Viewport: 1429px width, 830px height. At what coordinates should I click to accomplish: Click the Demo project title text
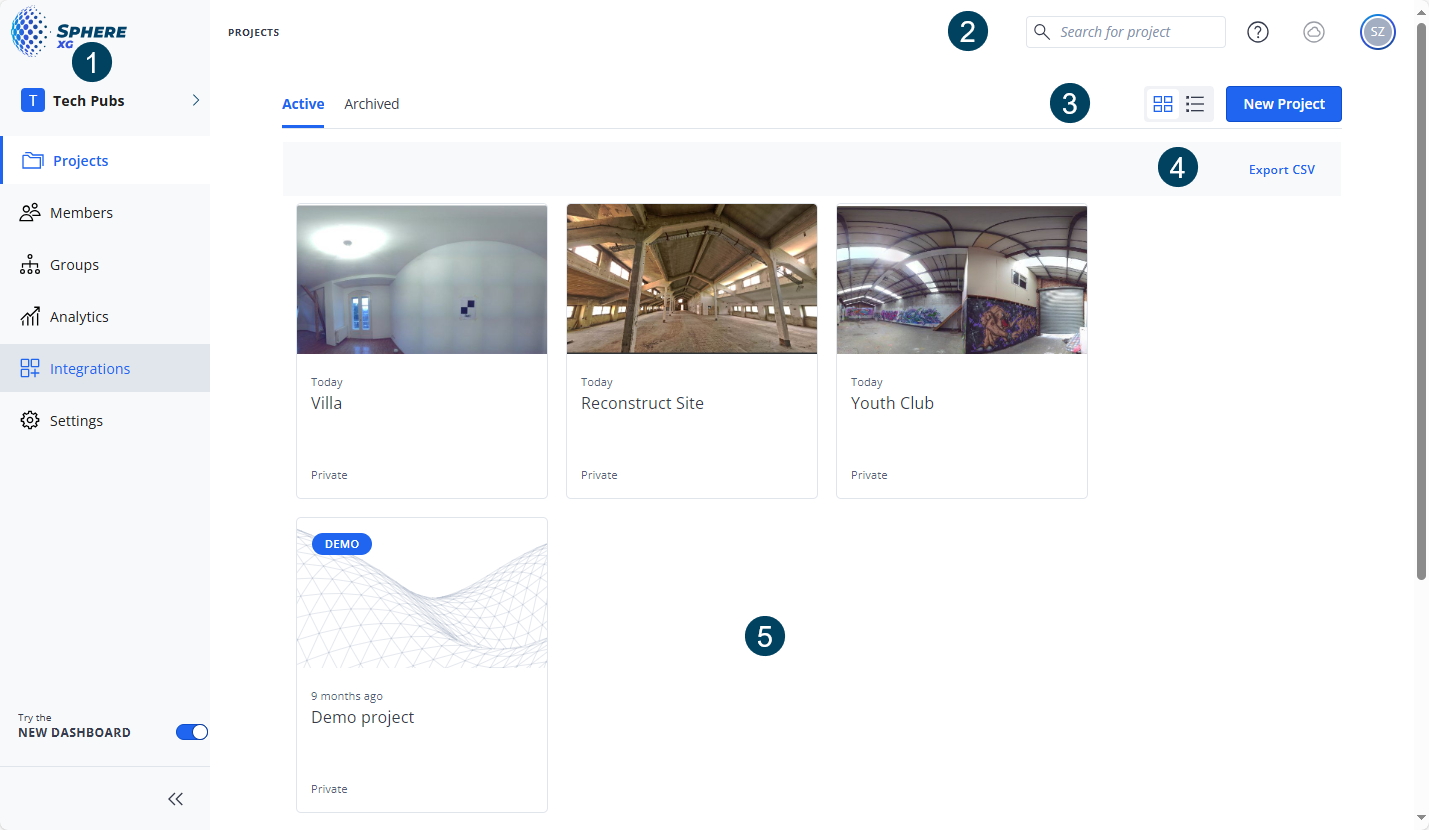[363, 718]
